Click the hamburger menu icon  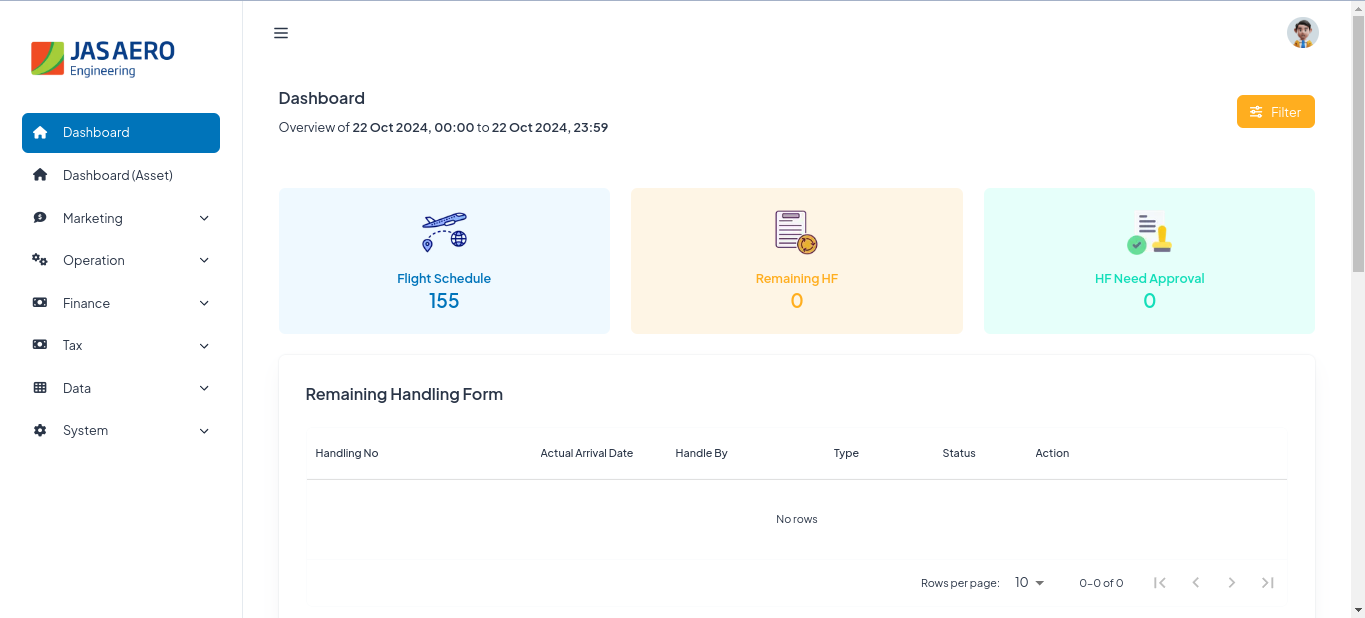coord(281,33)
